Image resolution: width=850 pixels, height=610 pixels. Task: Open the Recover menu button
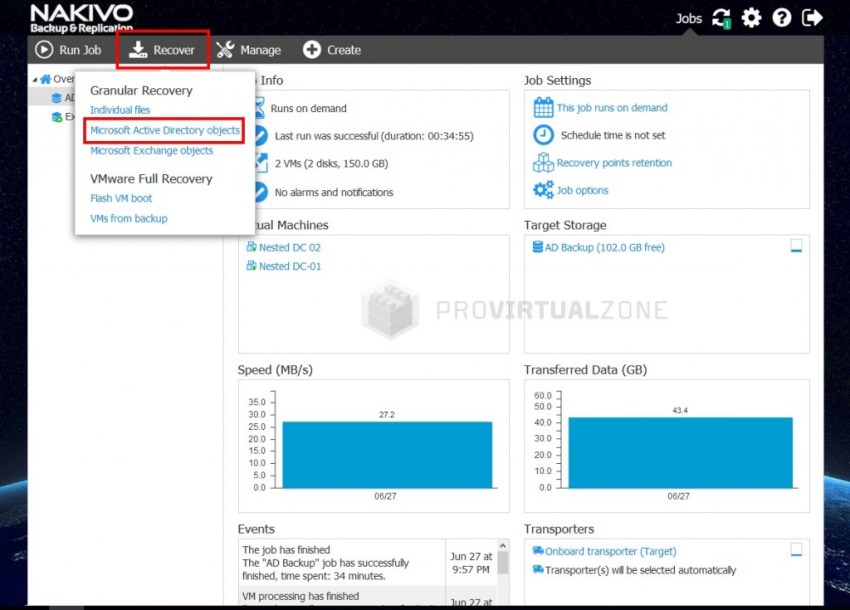162,50
